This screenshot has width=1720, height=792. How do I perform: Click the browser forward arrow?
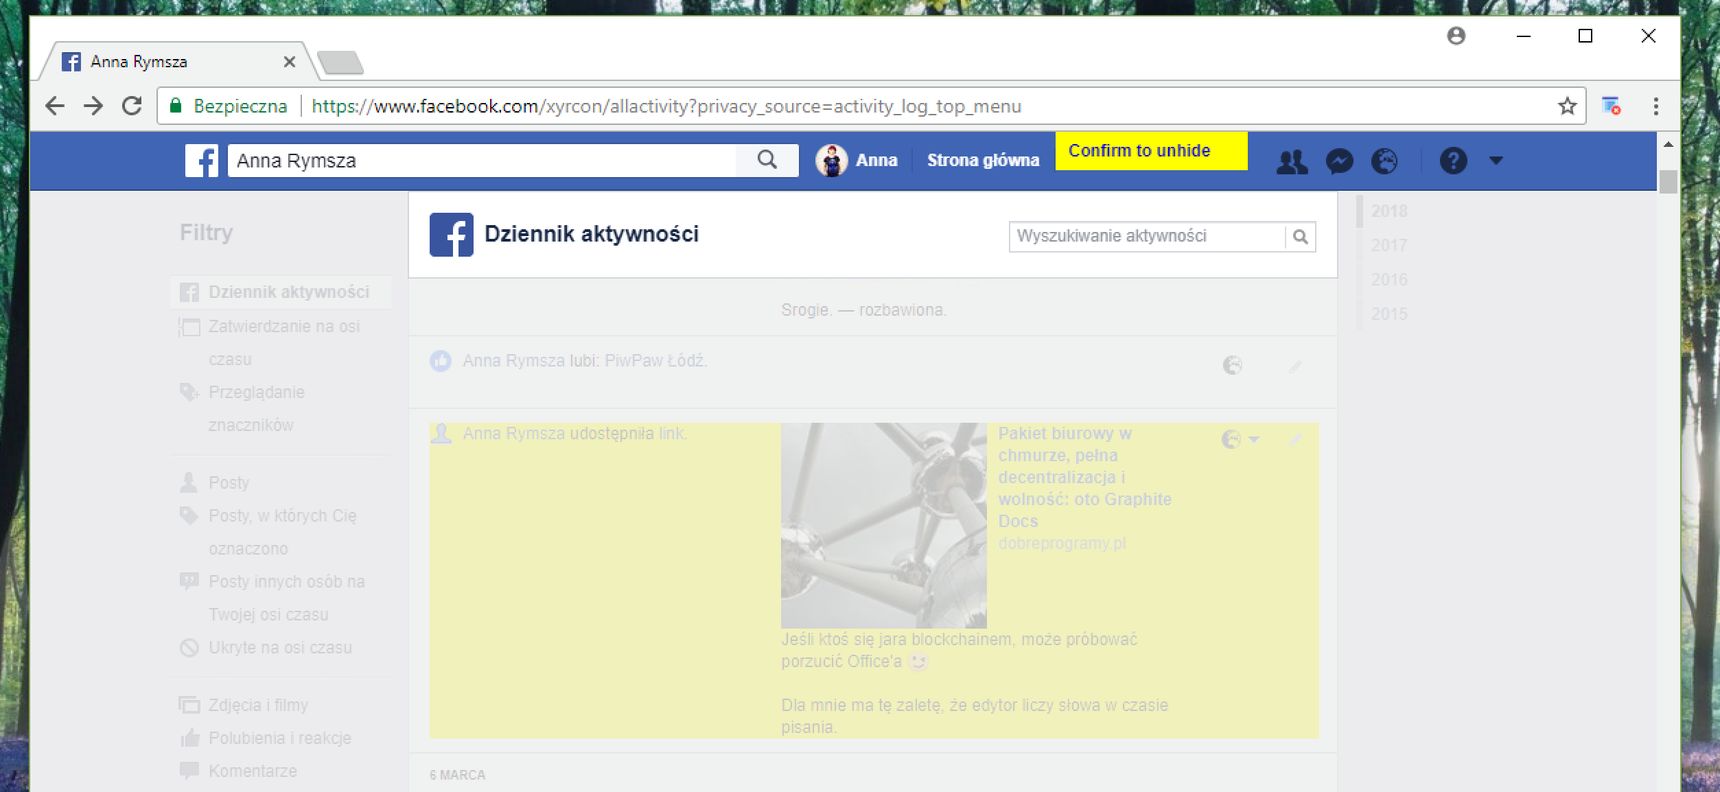point(93,106)
